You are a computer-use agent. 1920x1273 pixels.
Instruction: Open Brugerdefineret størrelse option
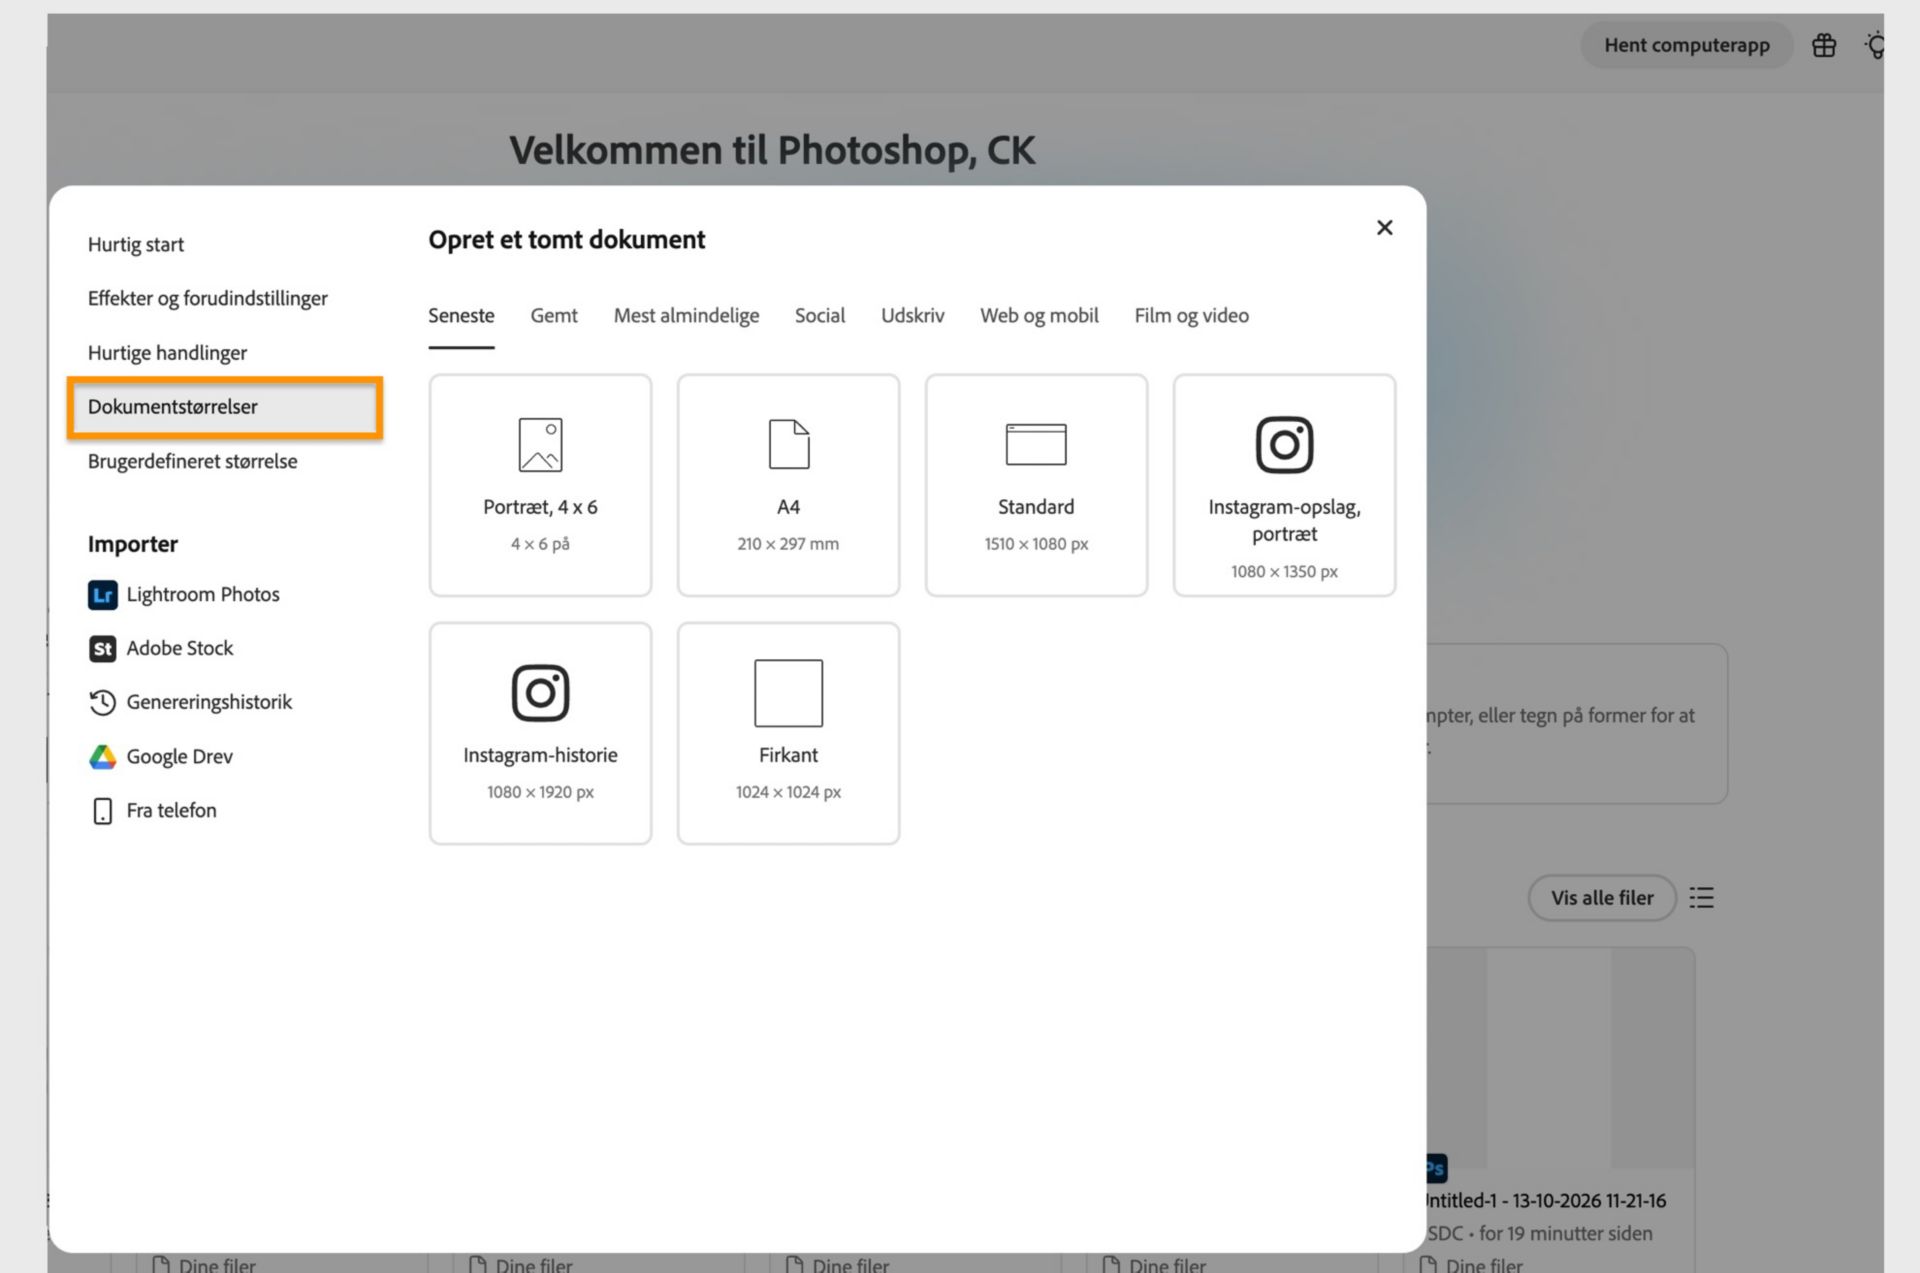192,461
